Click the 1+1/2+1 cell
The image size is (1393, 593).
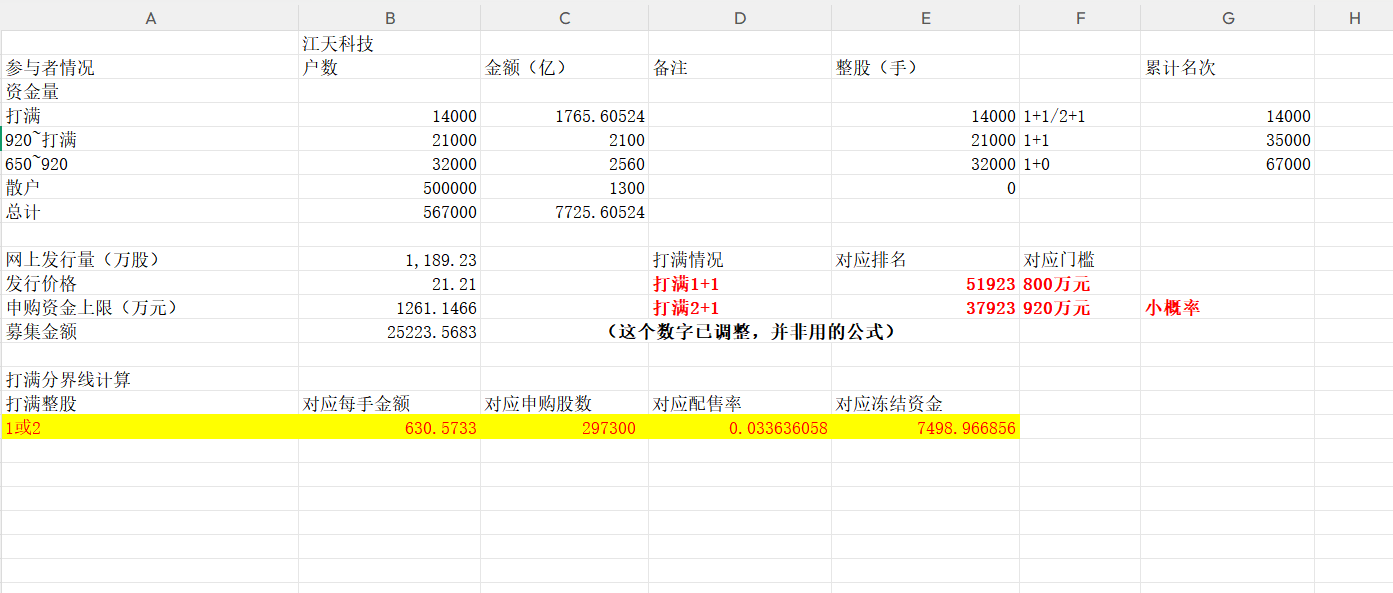pyautogui.click(x=1080, y=116)
